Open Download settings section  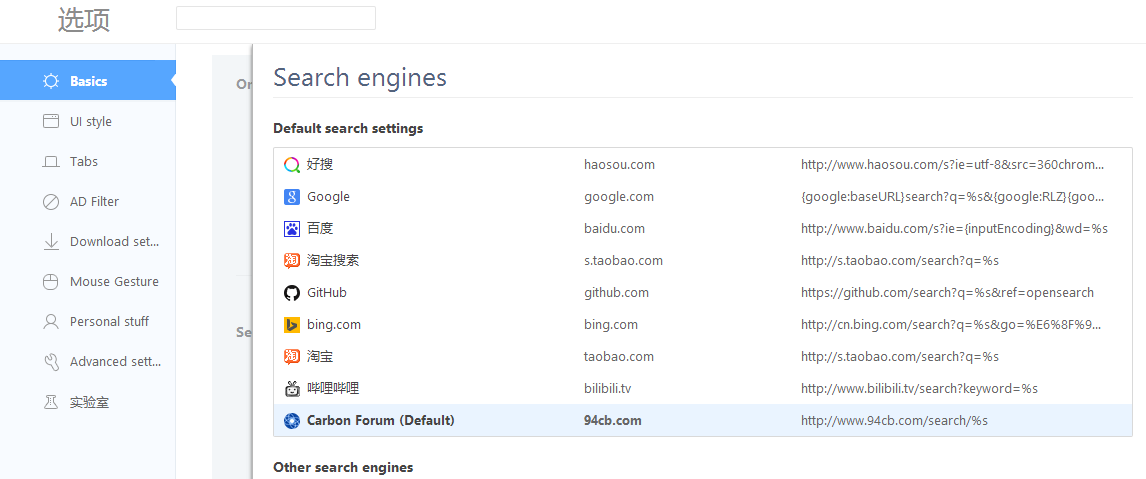[88, 241]
